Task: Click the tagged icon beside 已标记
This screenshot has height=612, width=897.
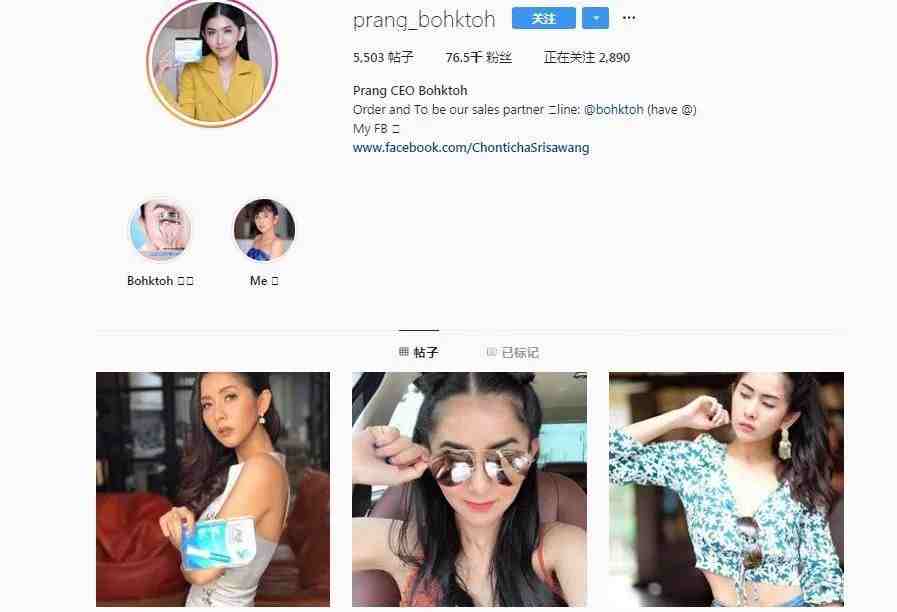Action: [491, 352]
